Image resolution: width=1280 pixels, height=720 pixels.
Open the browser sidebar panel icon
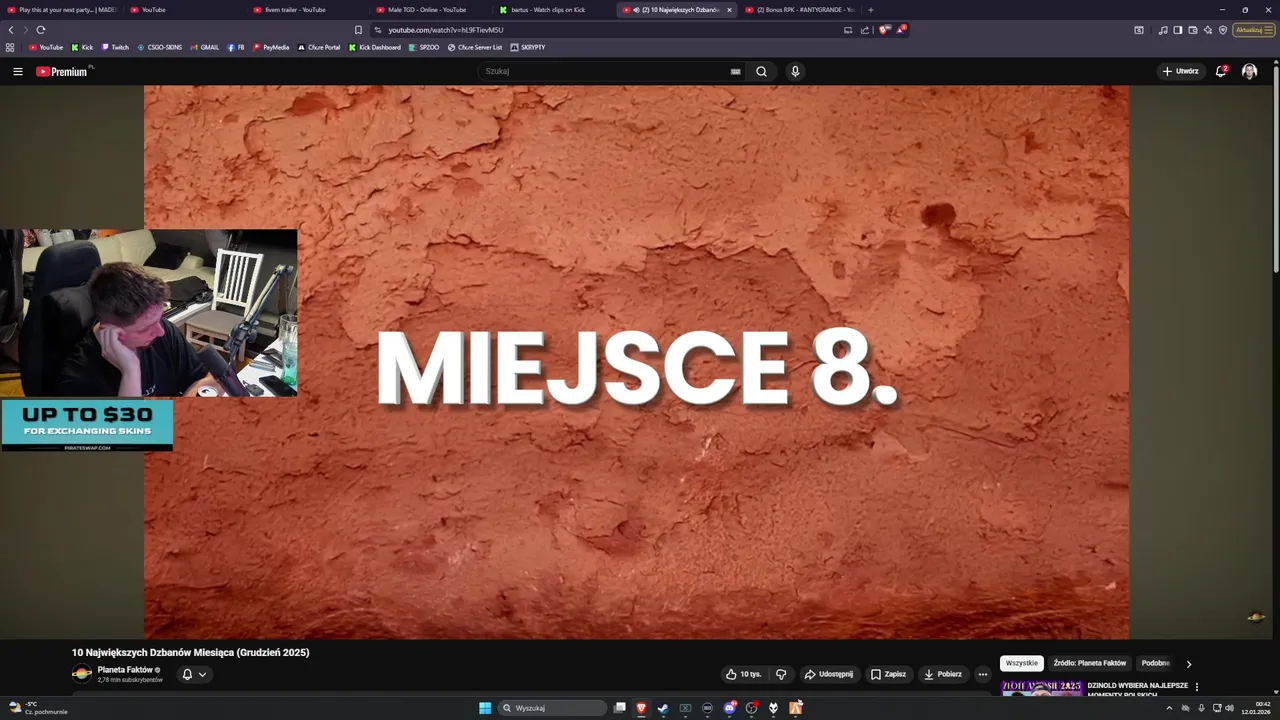click(1178, 30)
